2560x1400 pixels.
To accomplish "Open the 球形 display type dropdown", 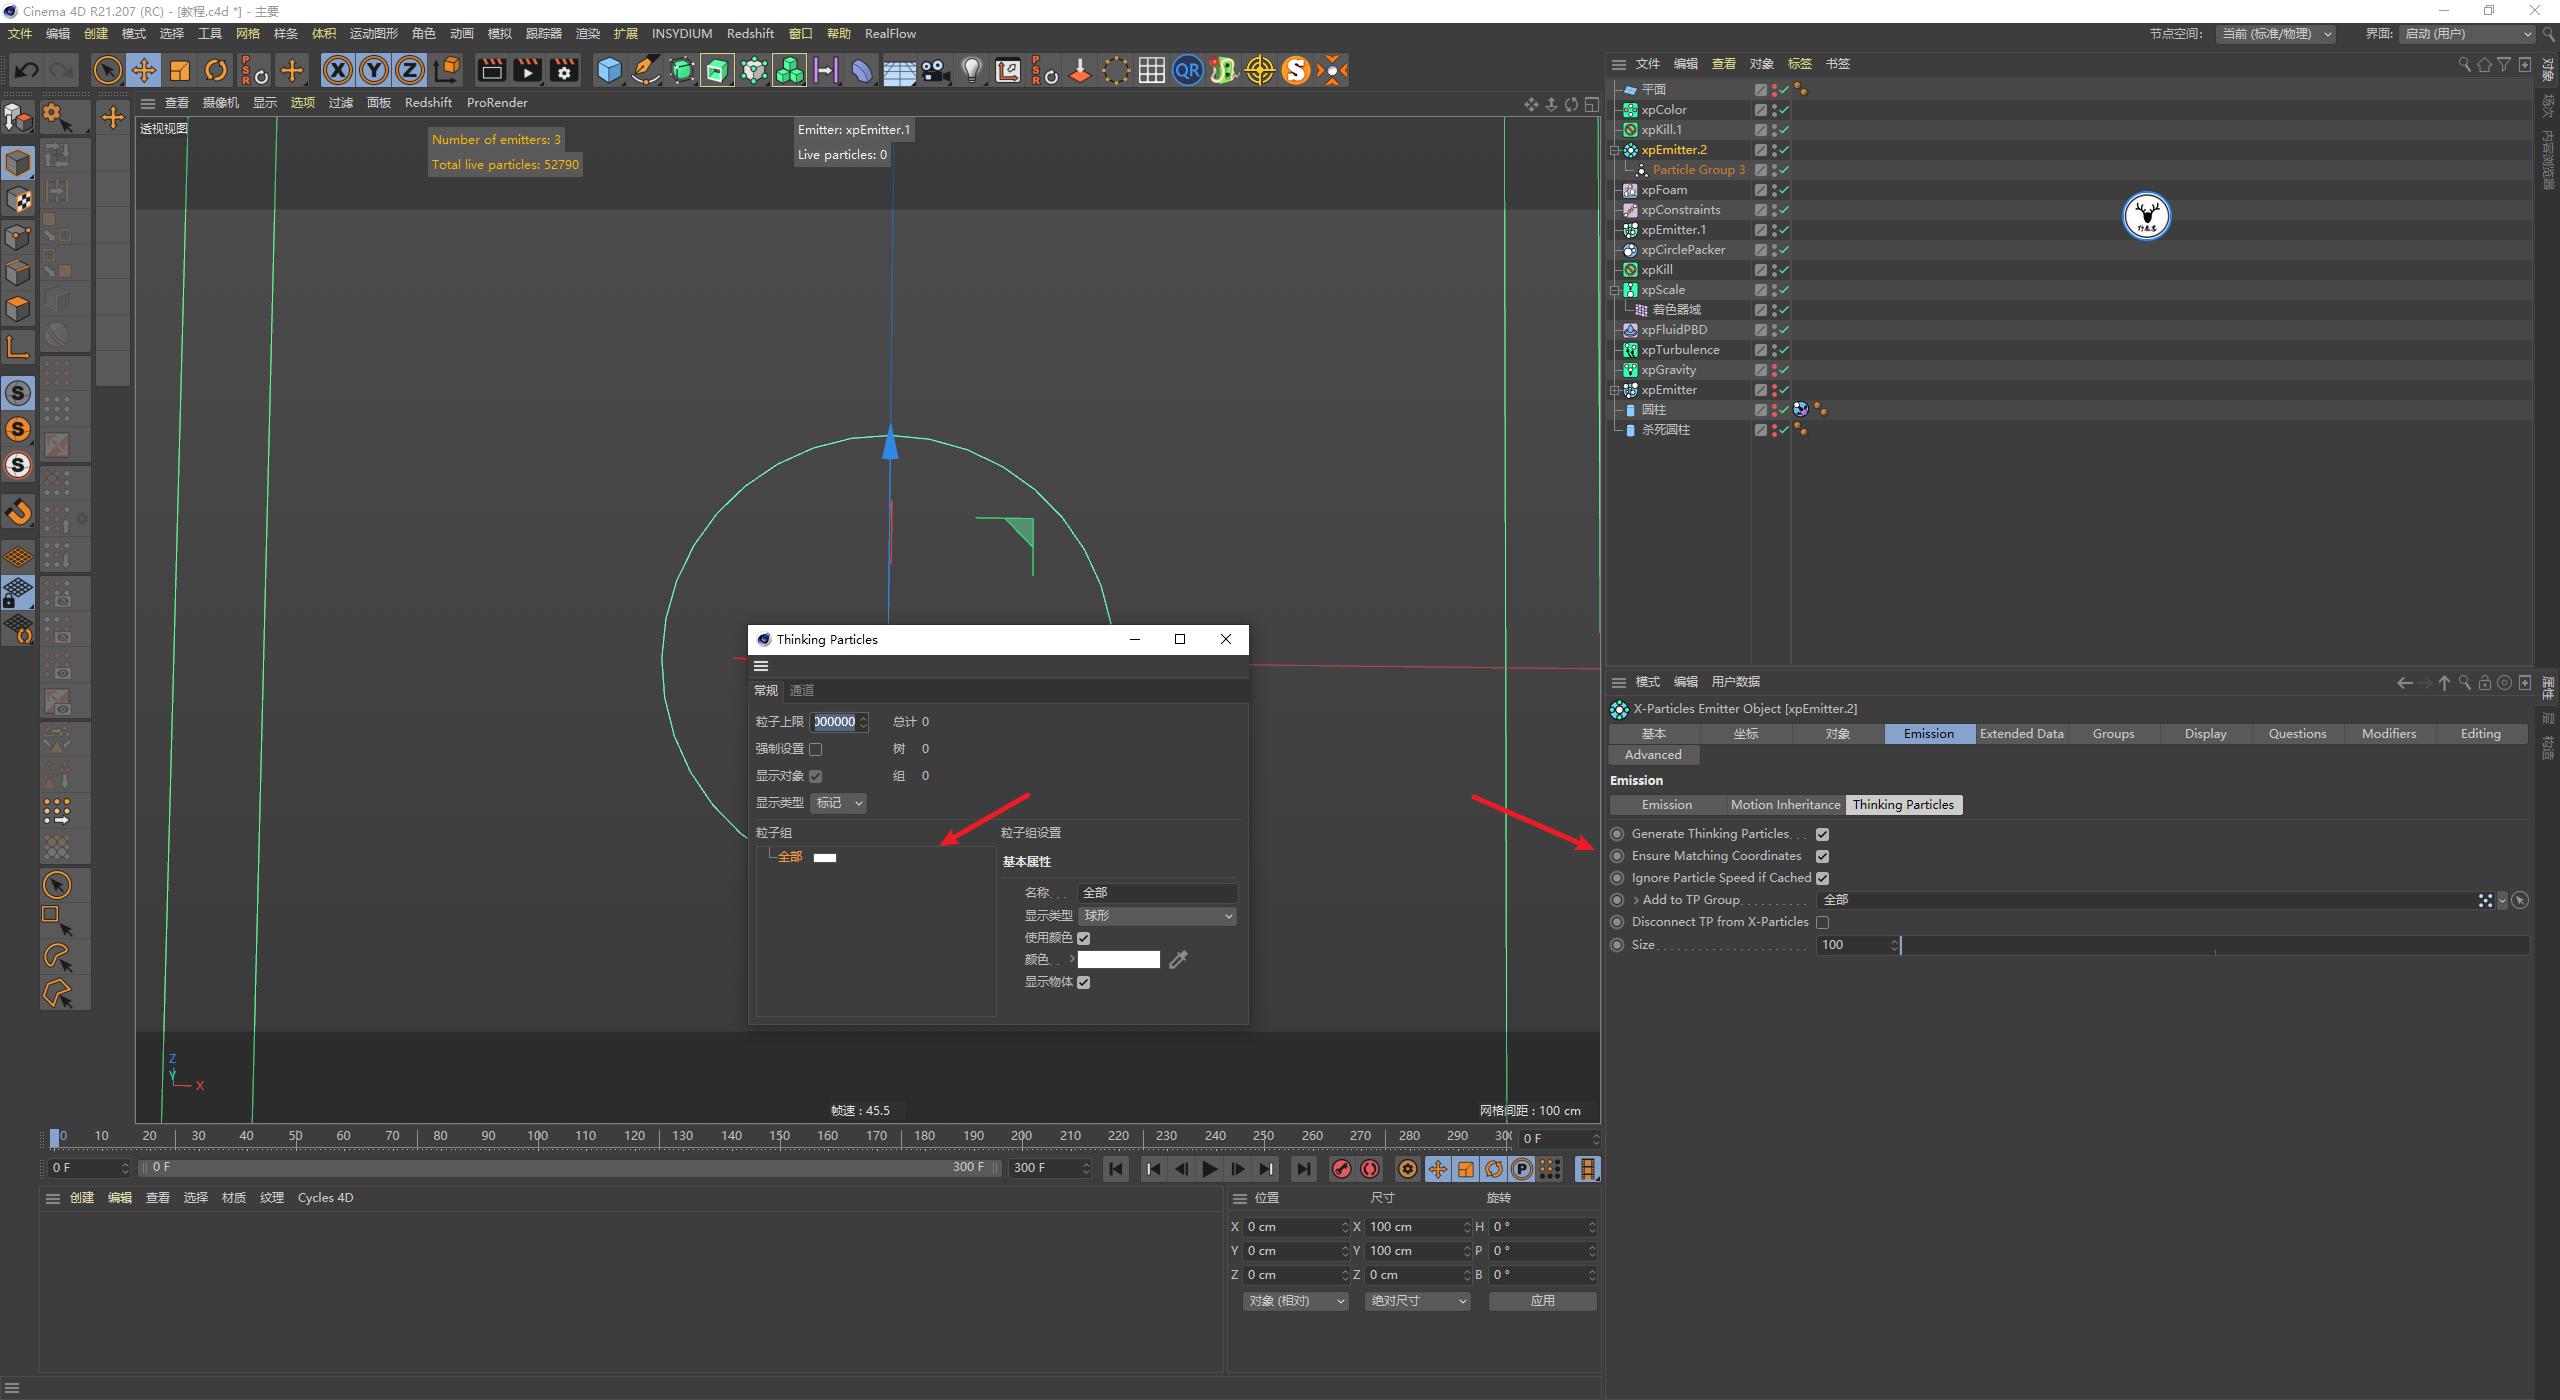I will [1157, 915].
